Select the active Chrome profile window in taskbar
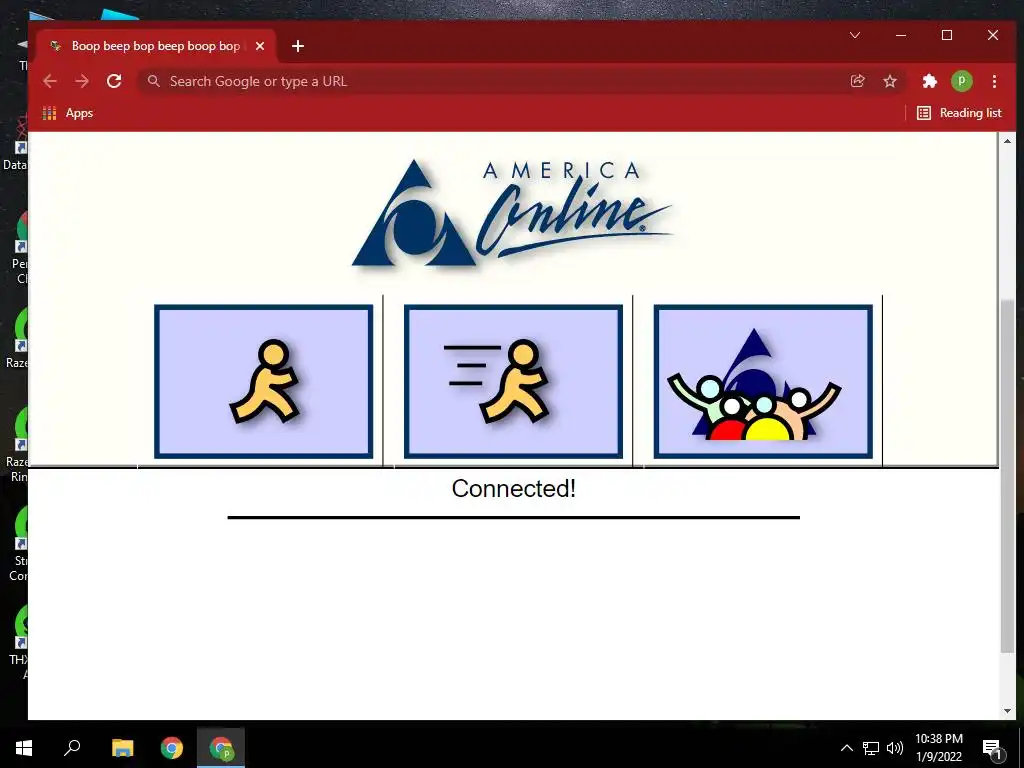The height and width of the screenshot is (768, 1024). point(221,748)
